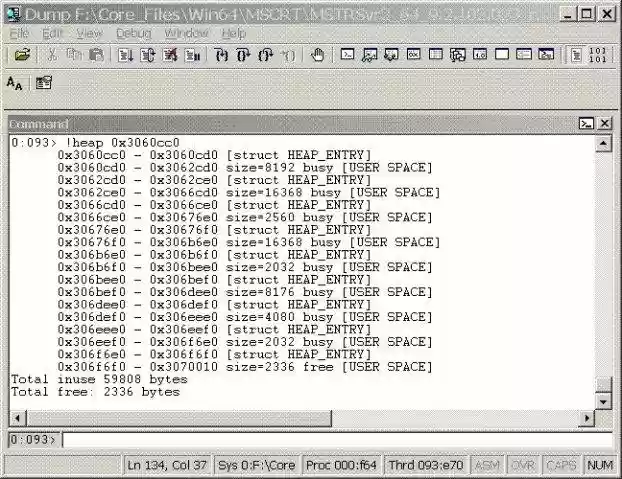Close the Command pane

tap(605, 124)
